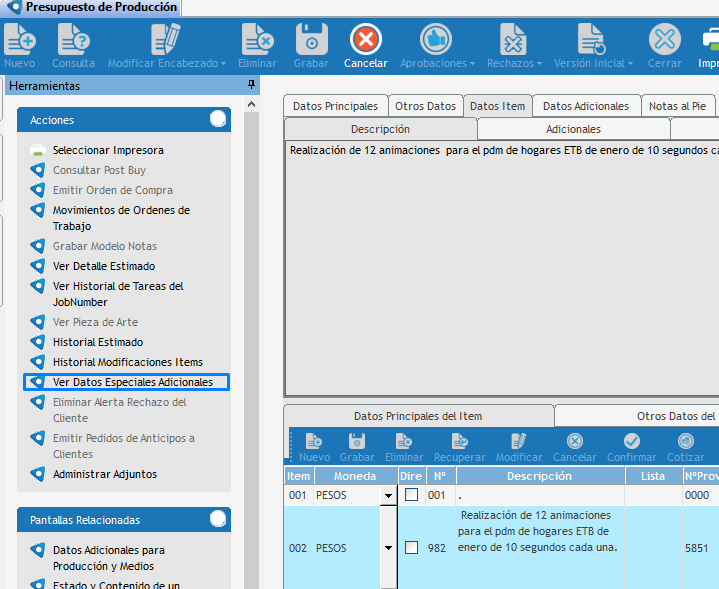Image resolution: width=719 pixels, height=589 pixels.
Task: Click the Cancelar icon in the top toolbar
Action: (366, 41)
